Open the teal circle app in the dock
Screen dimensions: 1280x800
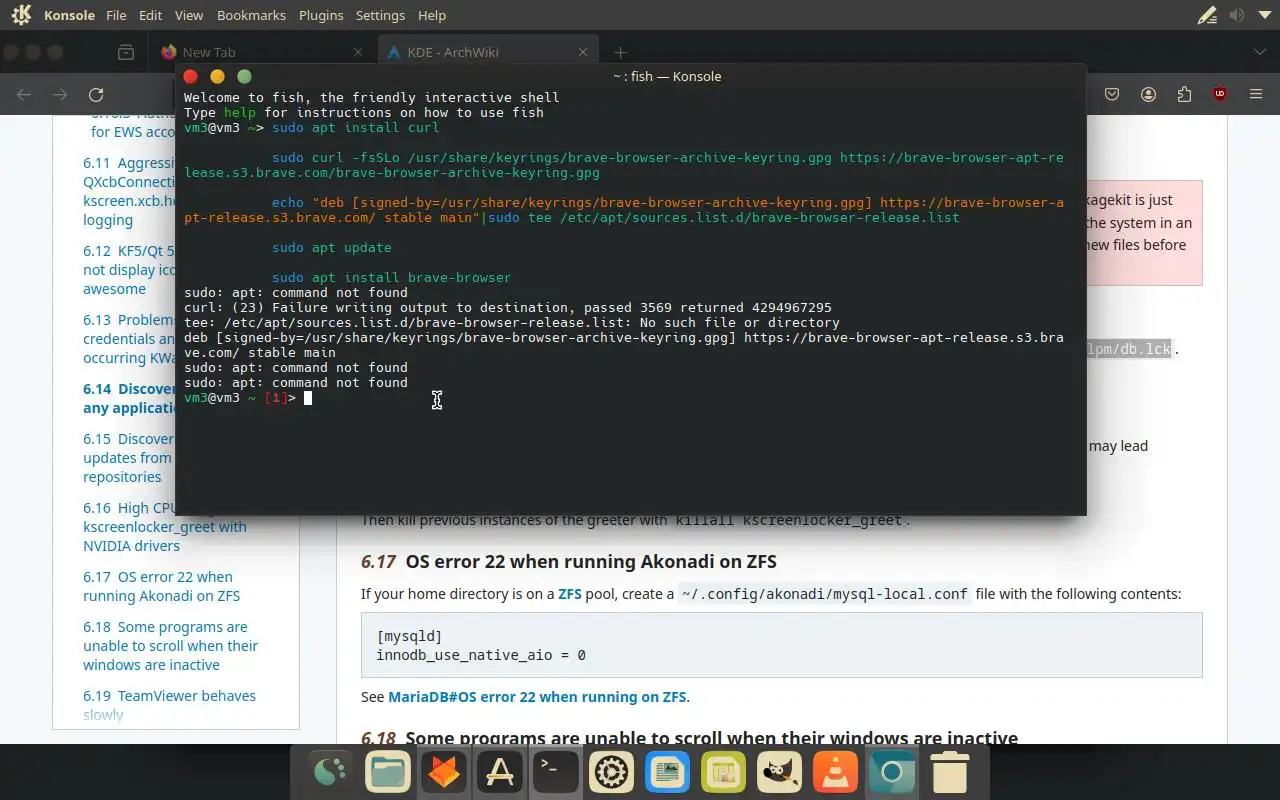pos(891,771)
